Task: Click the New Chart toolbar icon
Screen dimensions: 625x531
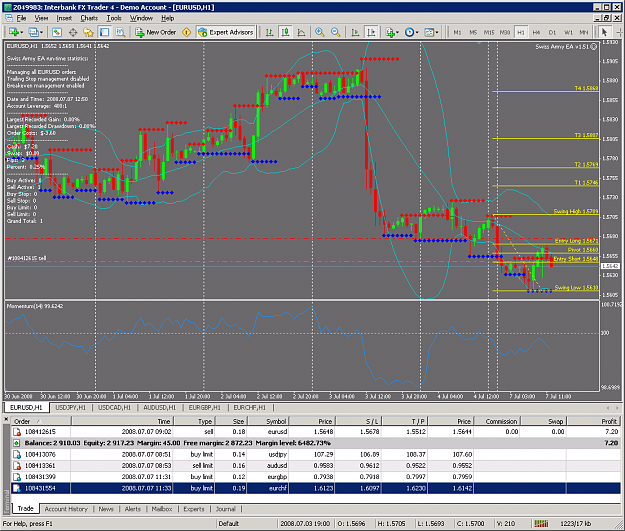Action: tap(13, 32)
